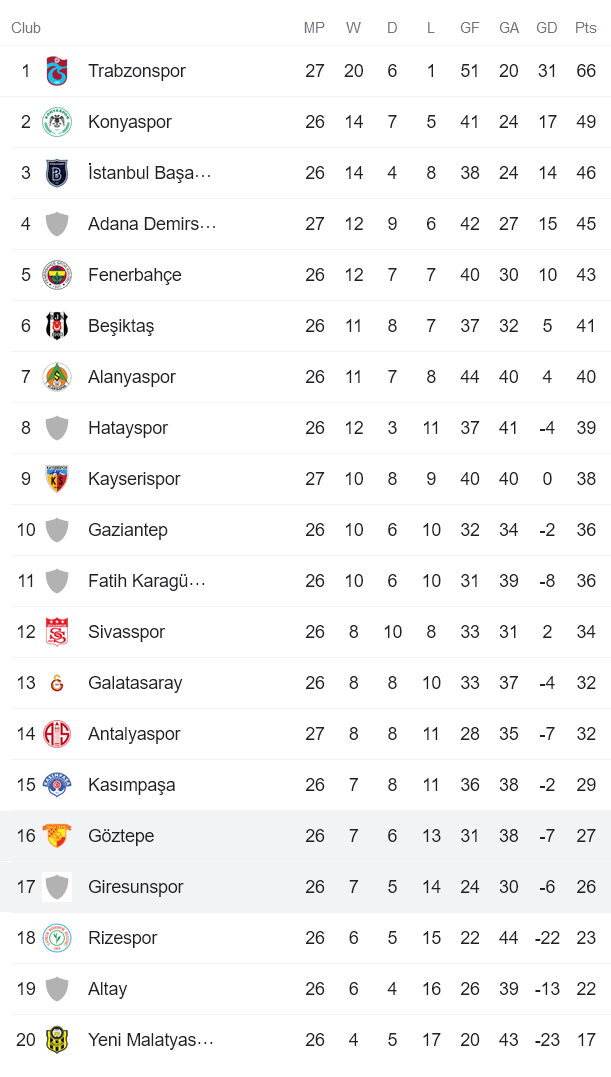Screen dimensions: 611x1077
Task: Sort by the MP column header
Action: point(315,28)
